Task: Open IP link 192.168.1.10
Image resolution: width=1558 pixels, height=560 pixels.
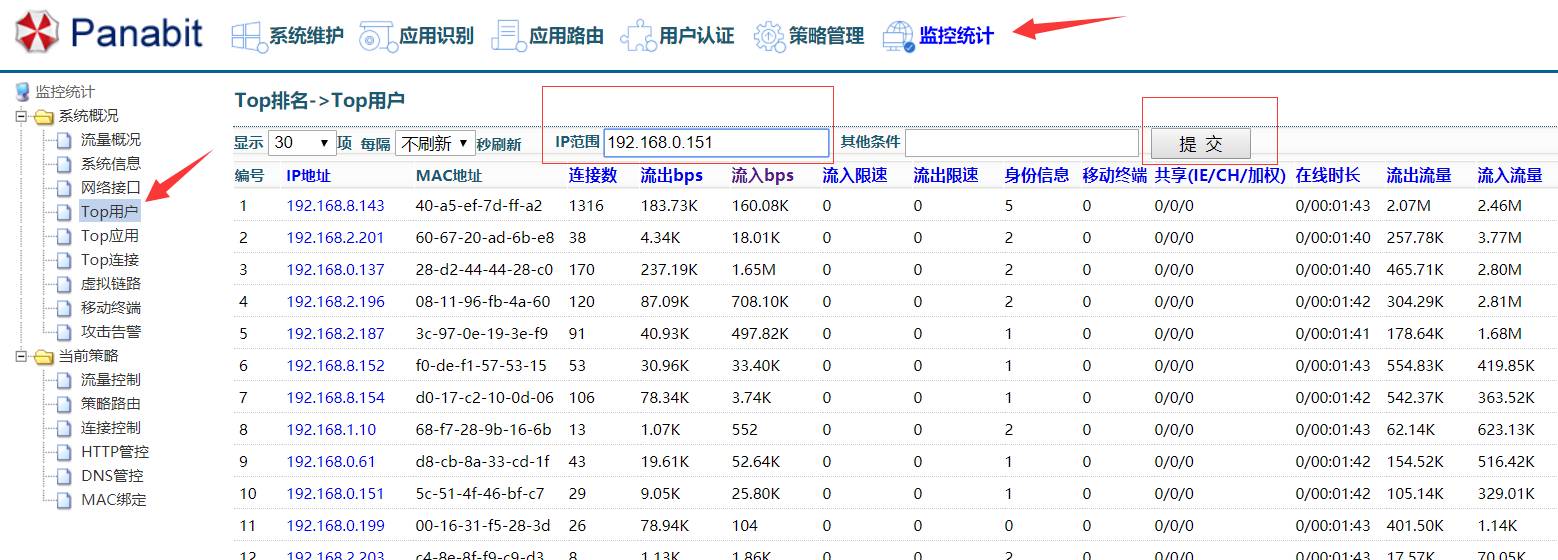Action: tap(331, 430)
